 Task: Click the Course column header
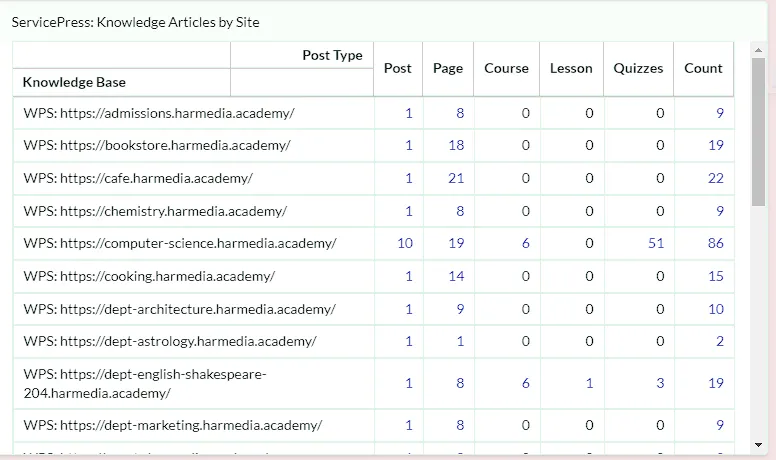[x=506, y=68]
